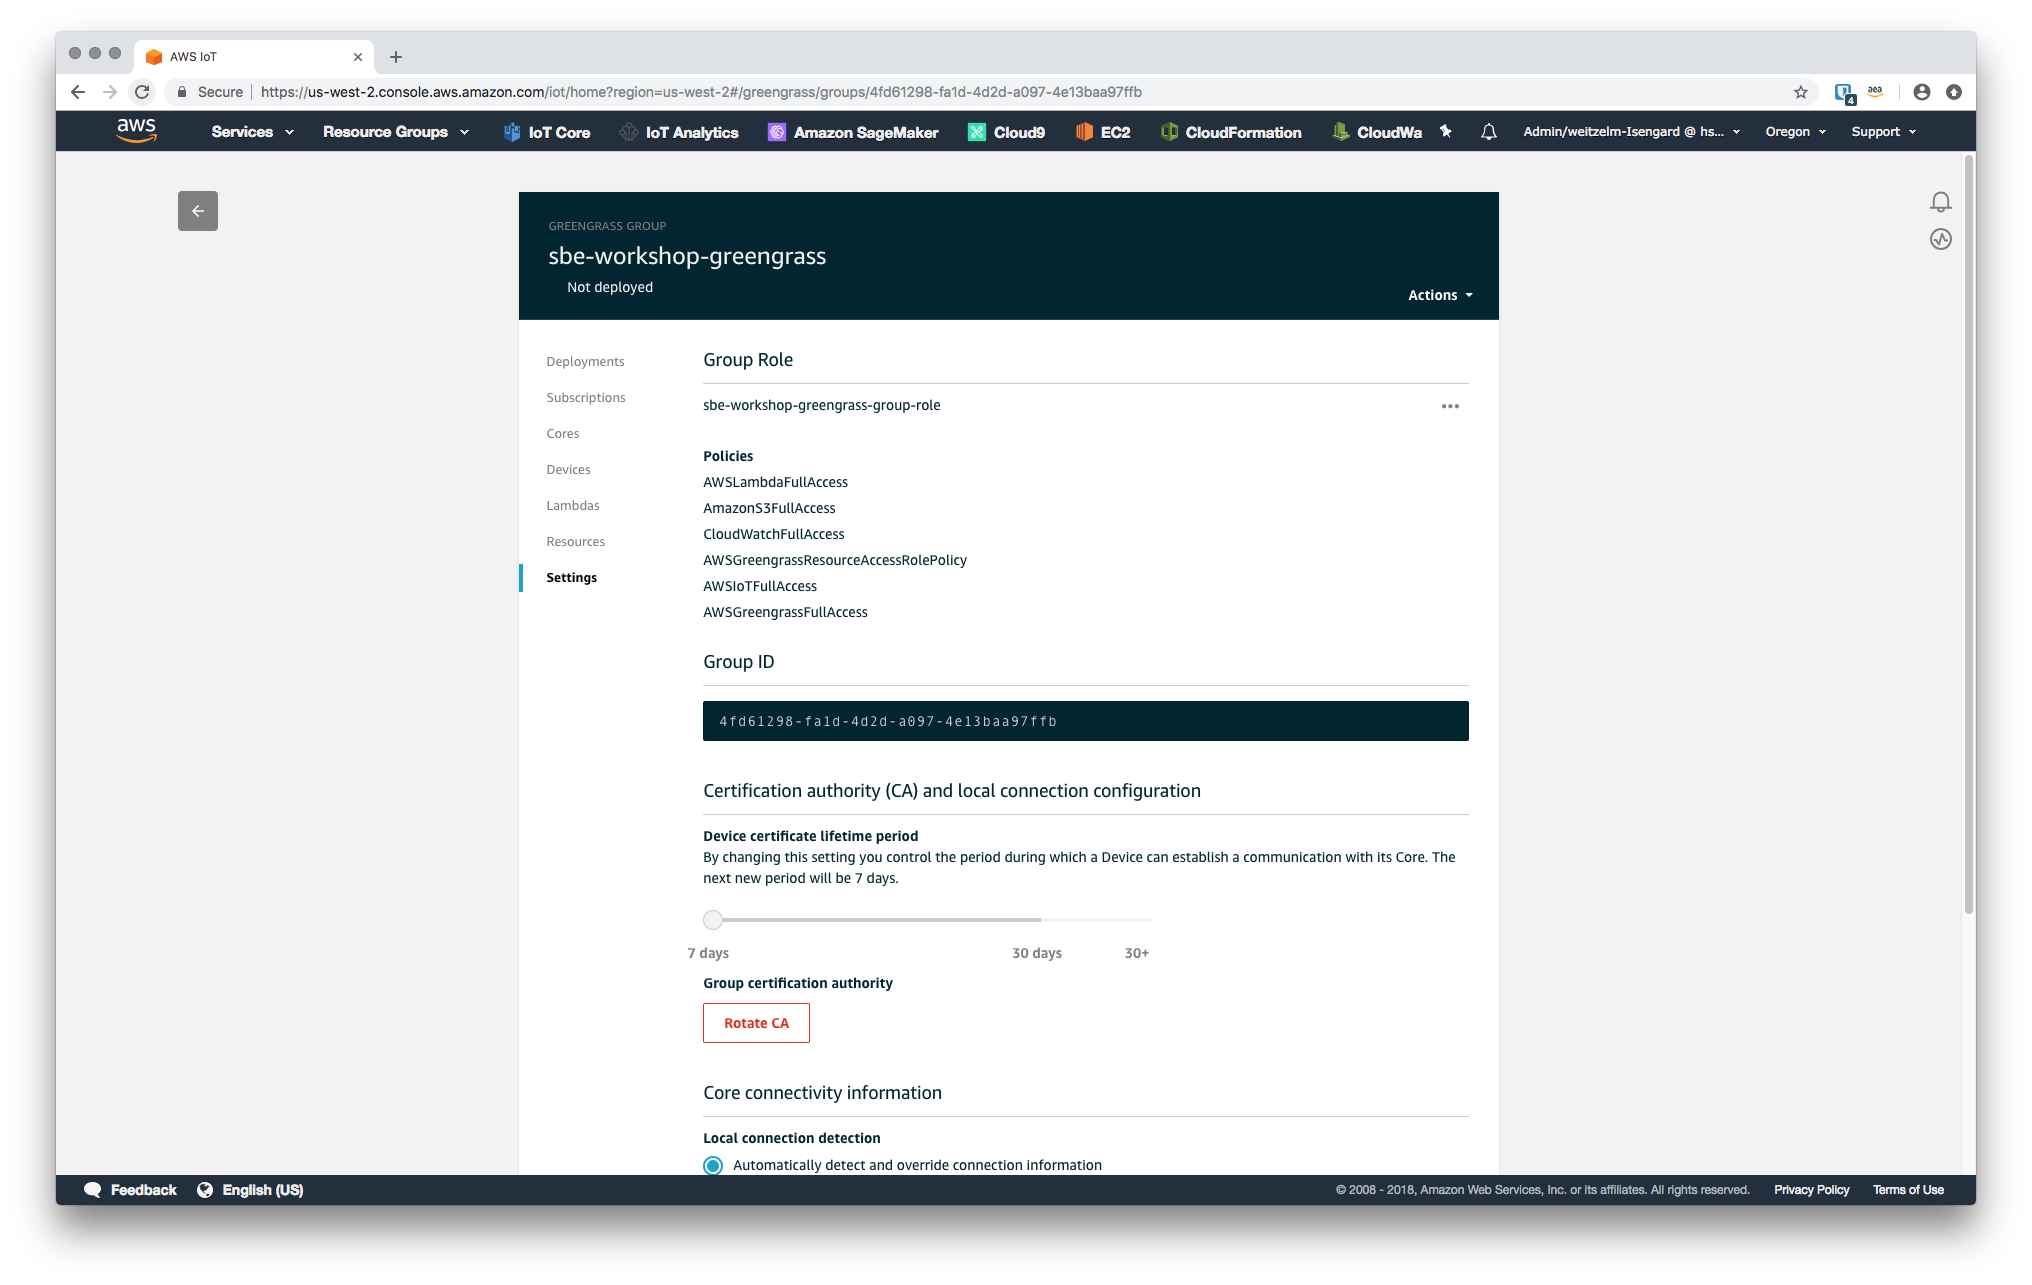The image size is (2032, 1285).
Task: Click AWSLambdaFullAccess policy
Action: (x=775, y=482)
